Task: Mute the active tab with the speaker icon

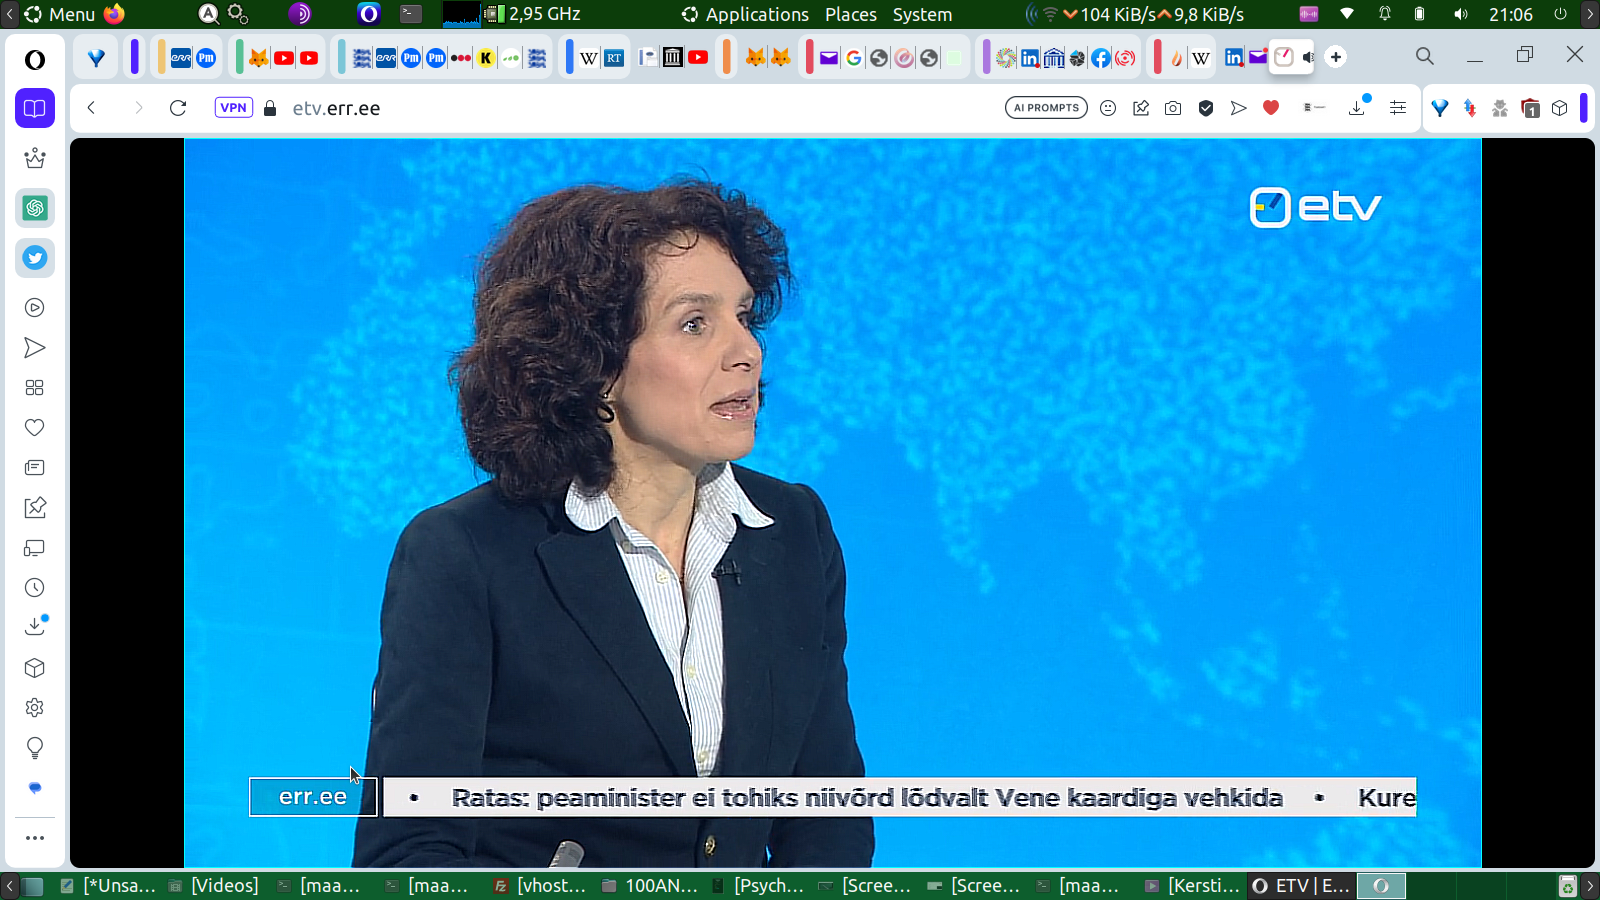Action: click(1308, 57)
